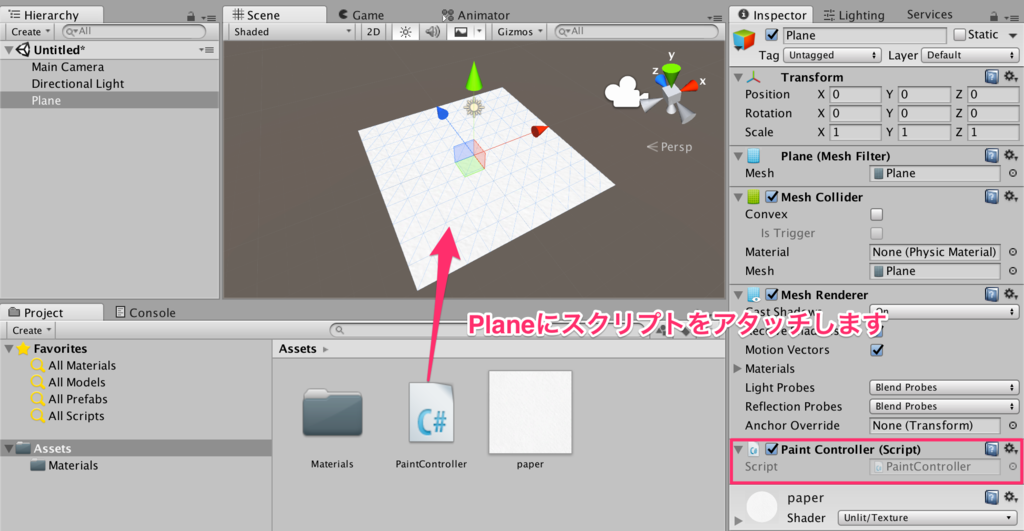Viewport: 1024px width, 531px height.
Task: Open the Gizmos dropdown
Action: click(520, 32)
